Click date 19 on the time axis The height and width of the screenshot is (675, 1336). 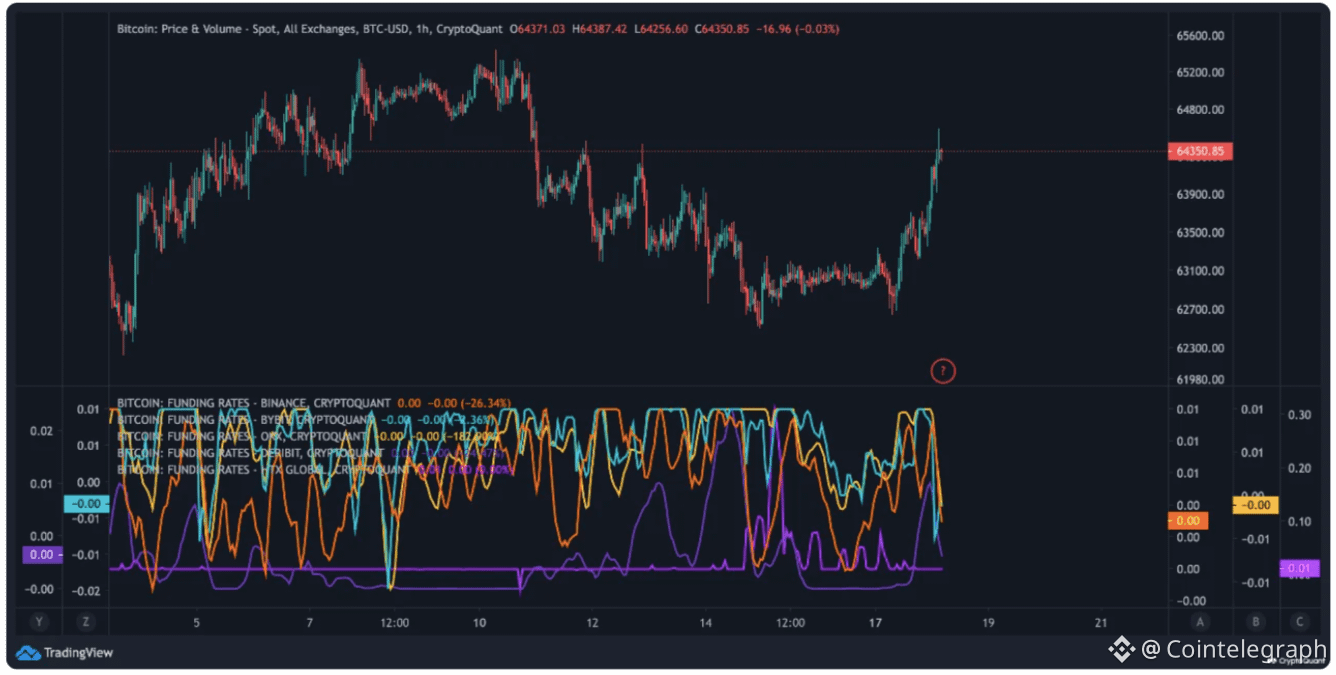tap(988, 623)
